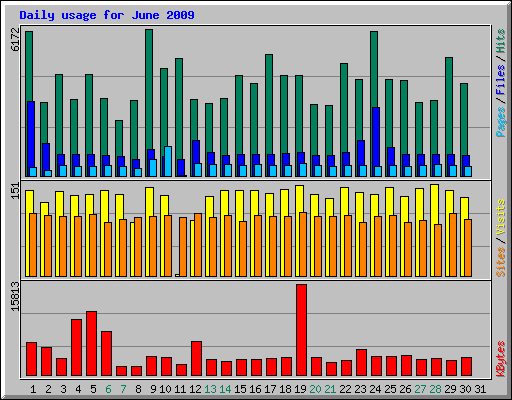512x400 pixels.
Task: Click day label 31 on the x-axis
Action: pos(480,389)
